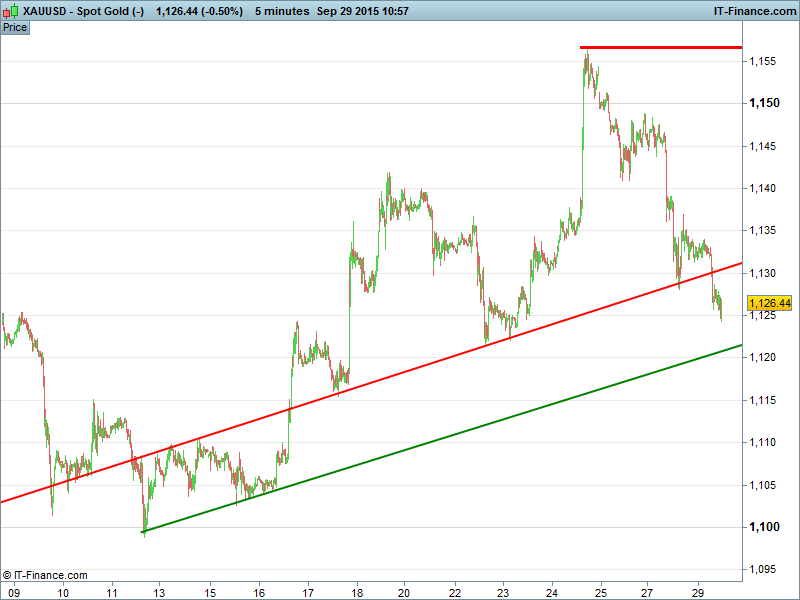
Task: Click the 1,155 price axis label
Action: [x=764, y=61]
